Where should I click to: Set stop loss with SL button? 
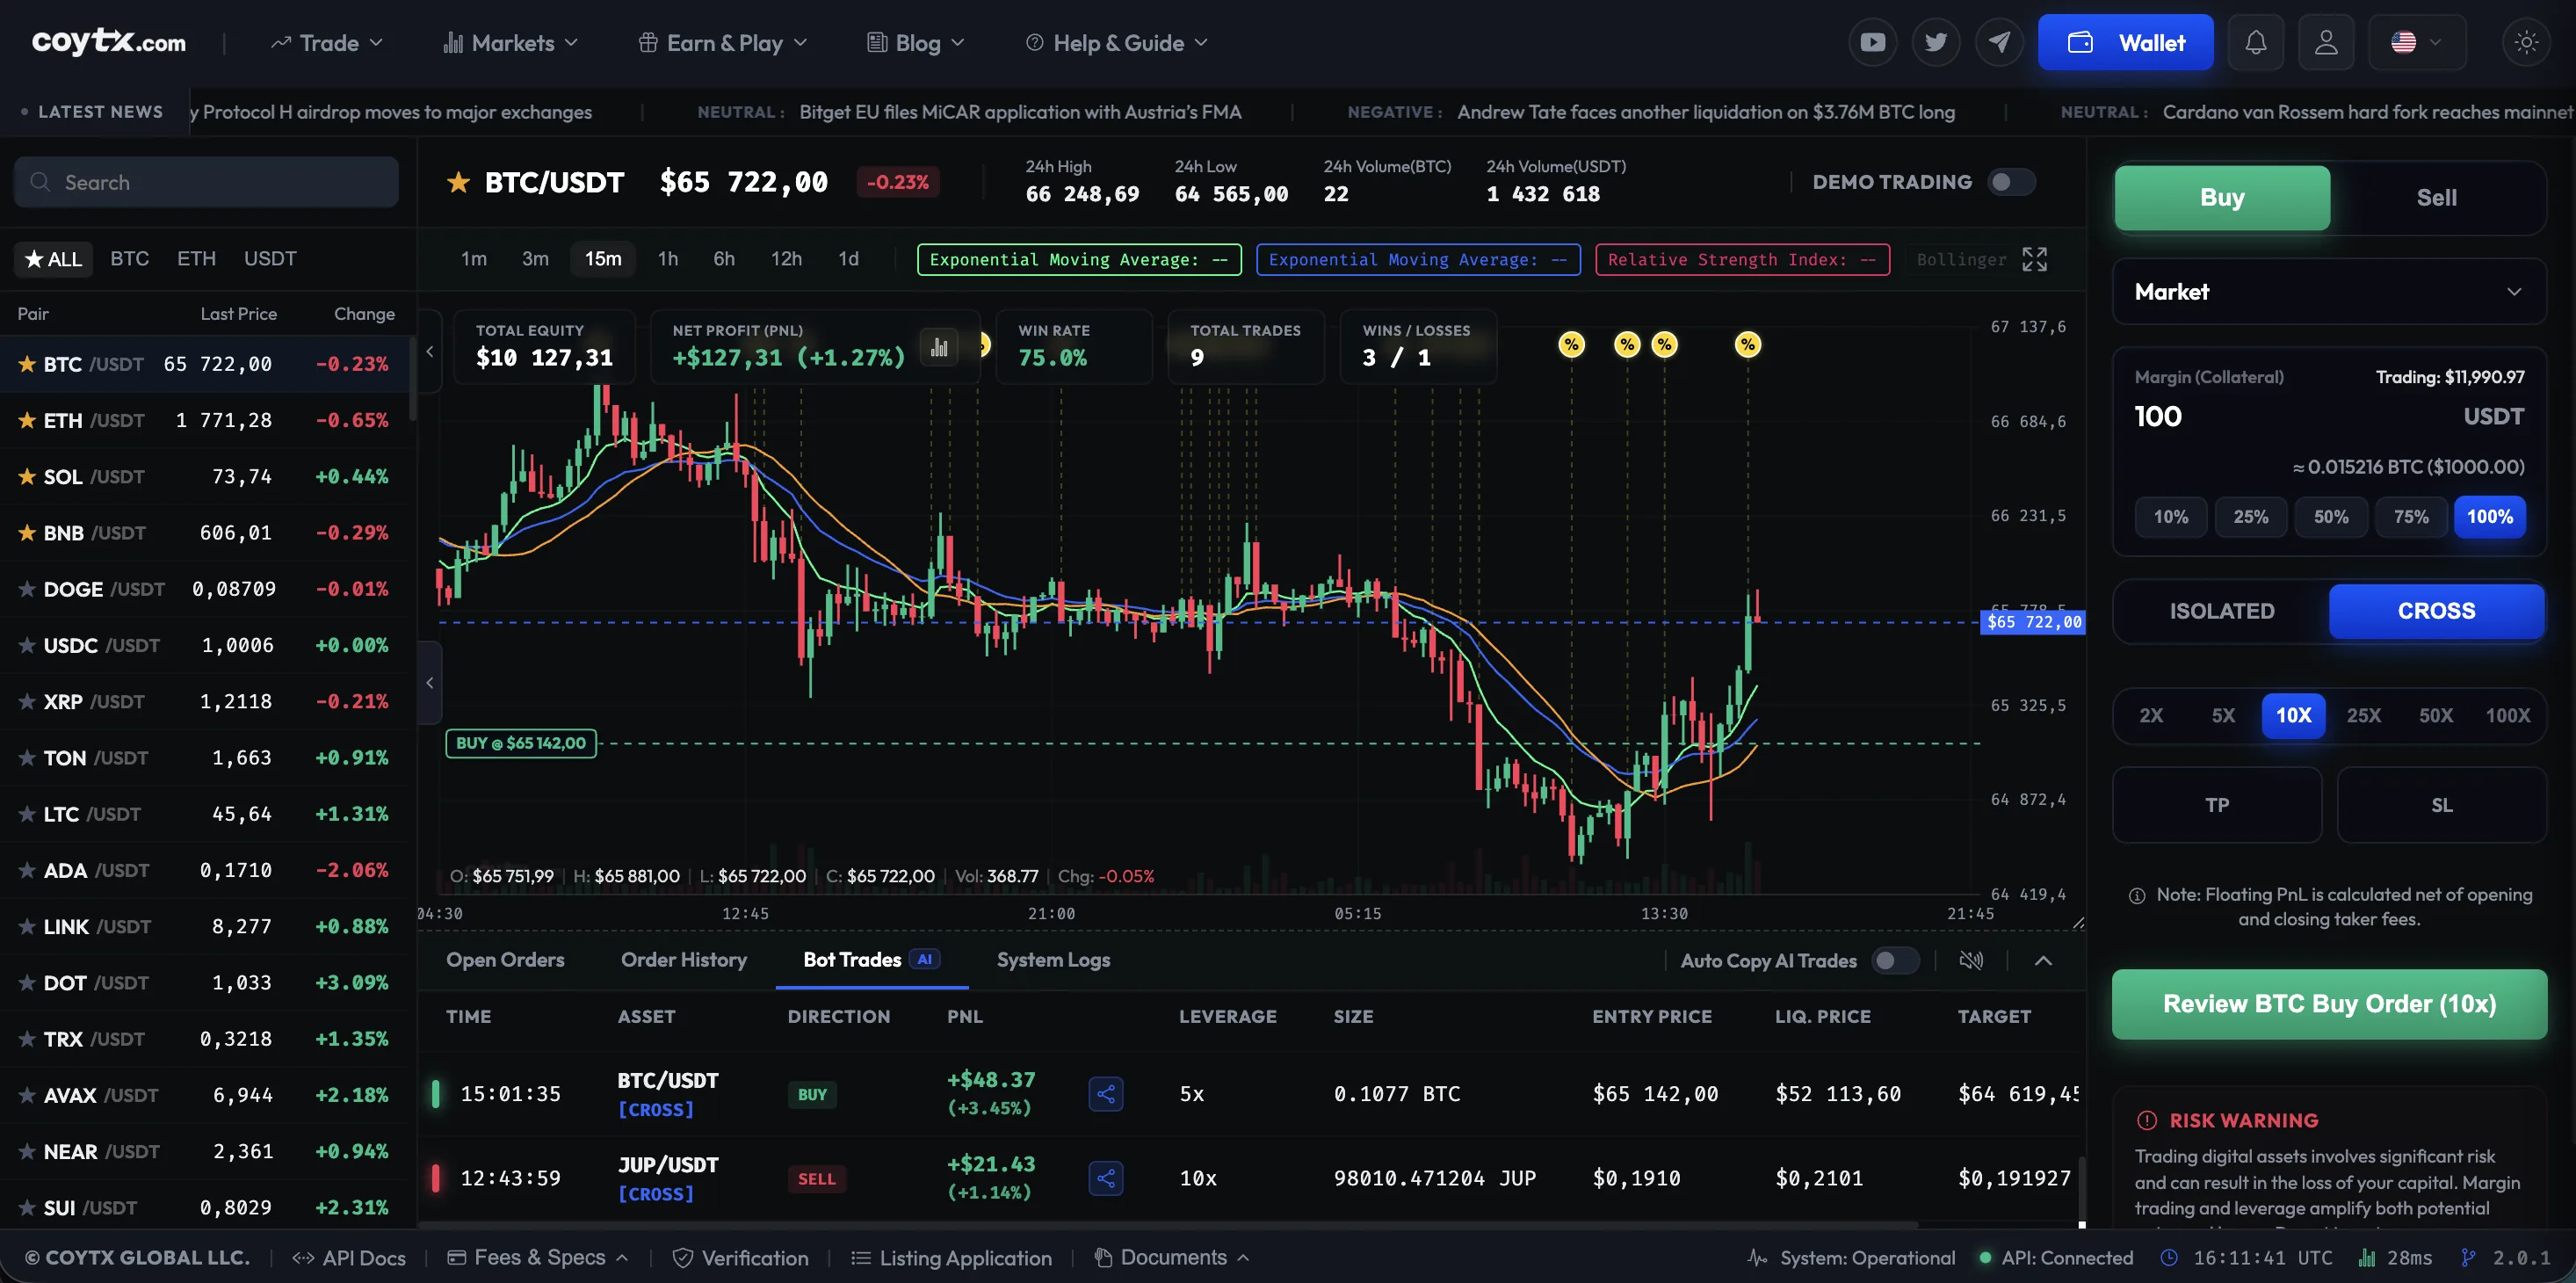(x=2440, y=805)
